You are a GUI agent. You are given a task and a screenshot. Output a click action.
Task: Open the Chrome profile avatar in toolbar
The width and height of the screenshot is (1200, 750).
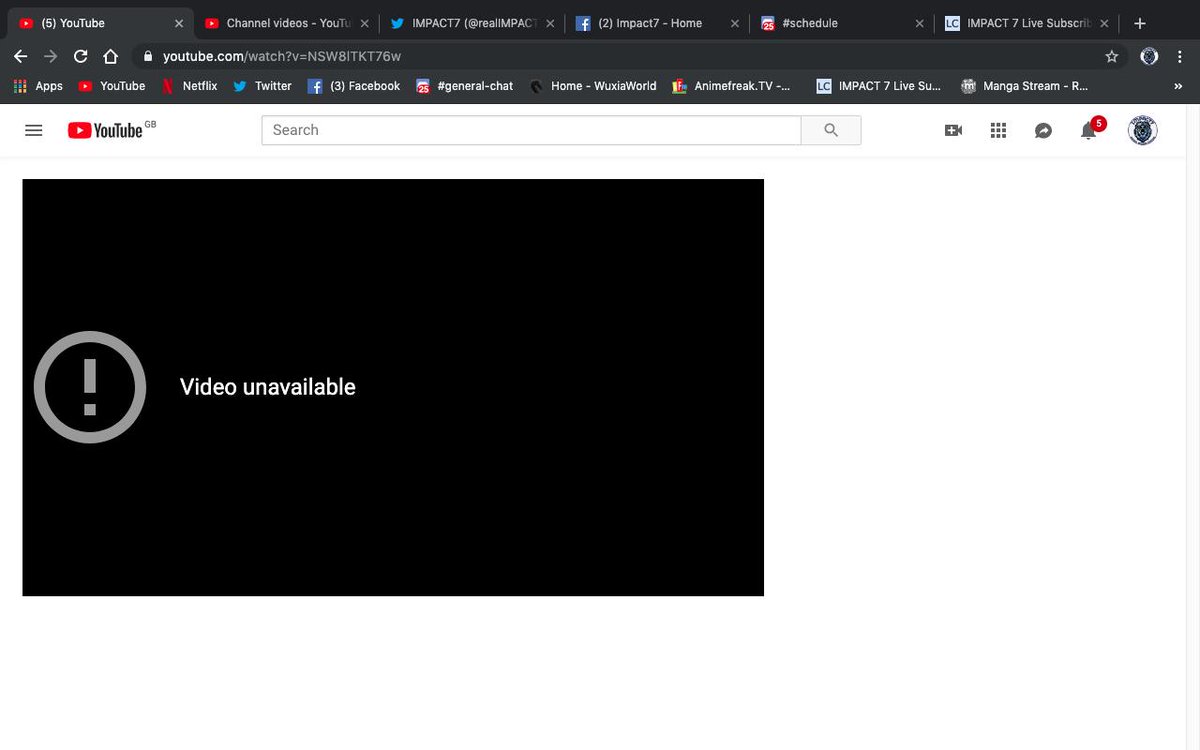point(1149,57)
